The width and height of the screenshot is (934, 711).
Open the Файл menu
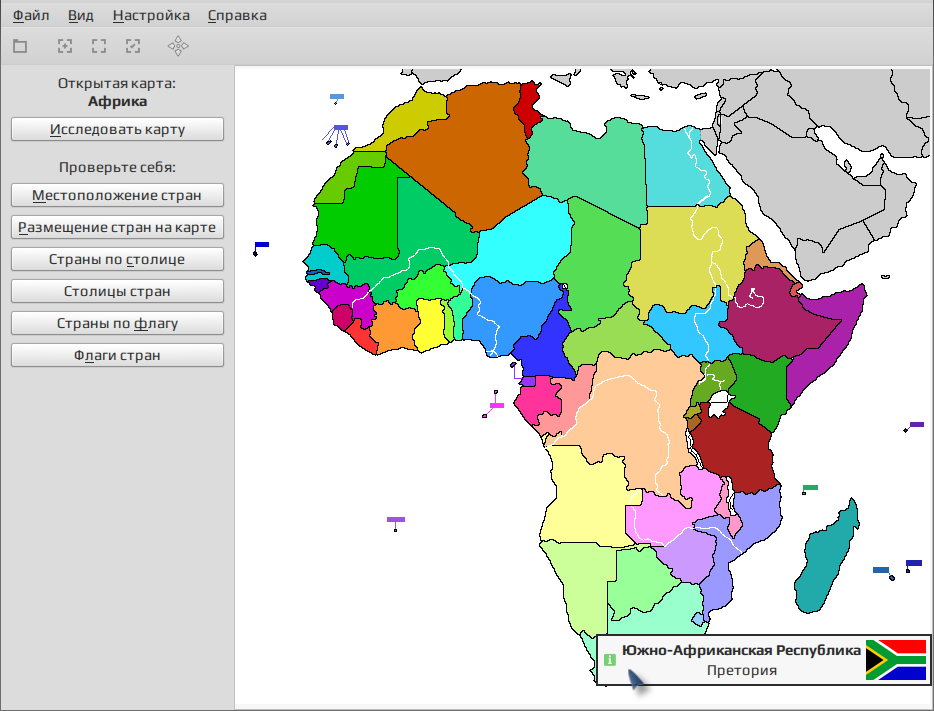pyautogui.click(x=31, y=15)
